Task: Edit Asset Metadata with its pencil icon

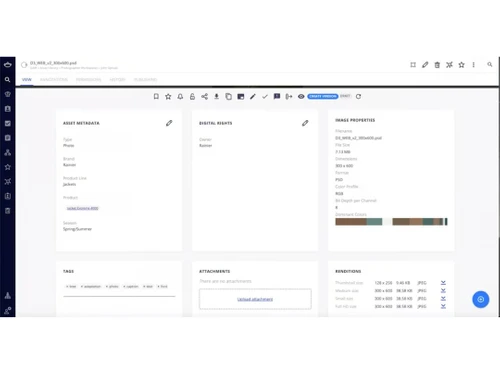Action: [169, 123]
